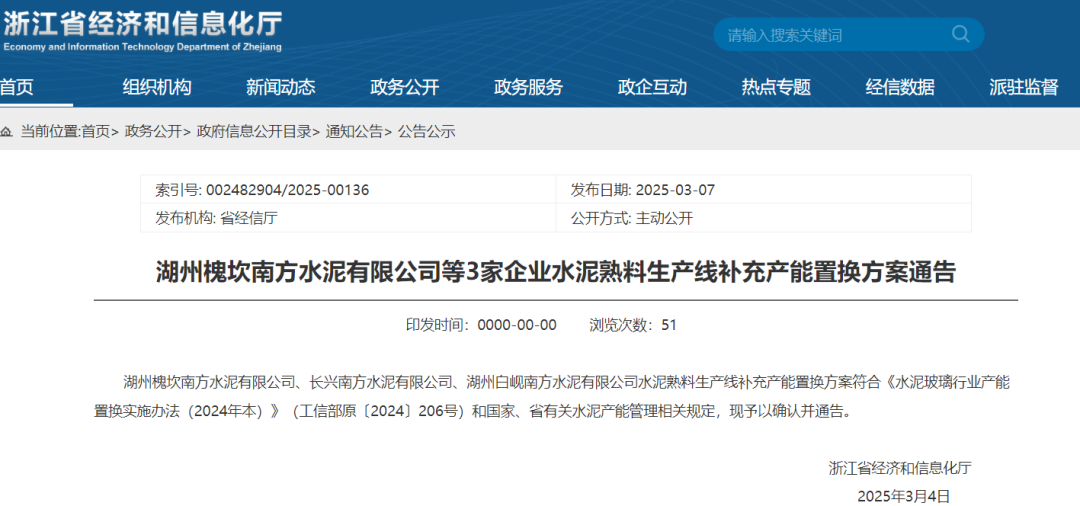Click the 公告公示 breadcrumb link
1080x506 pixels.
pos(427,131)
